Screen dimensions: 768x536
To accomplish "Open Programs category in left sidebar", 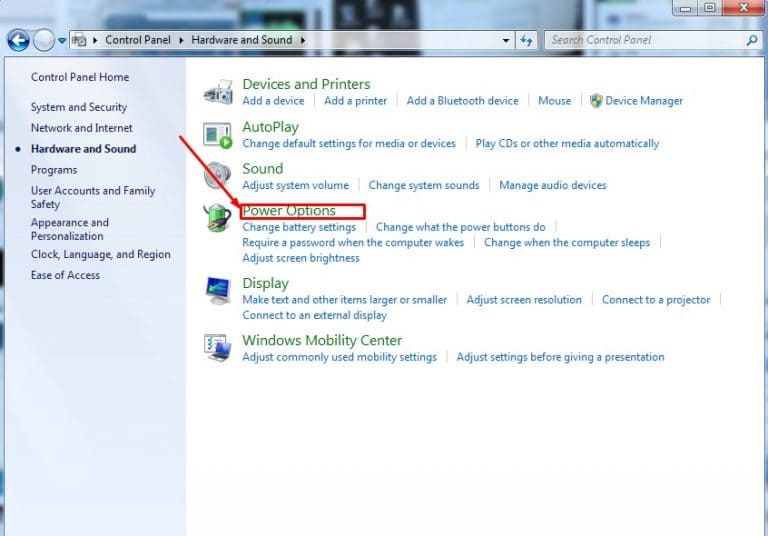I will coord(54,170).
